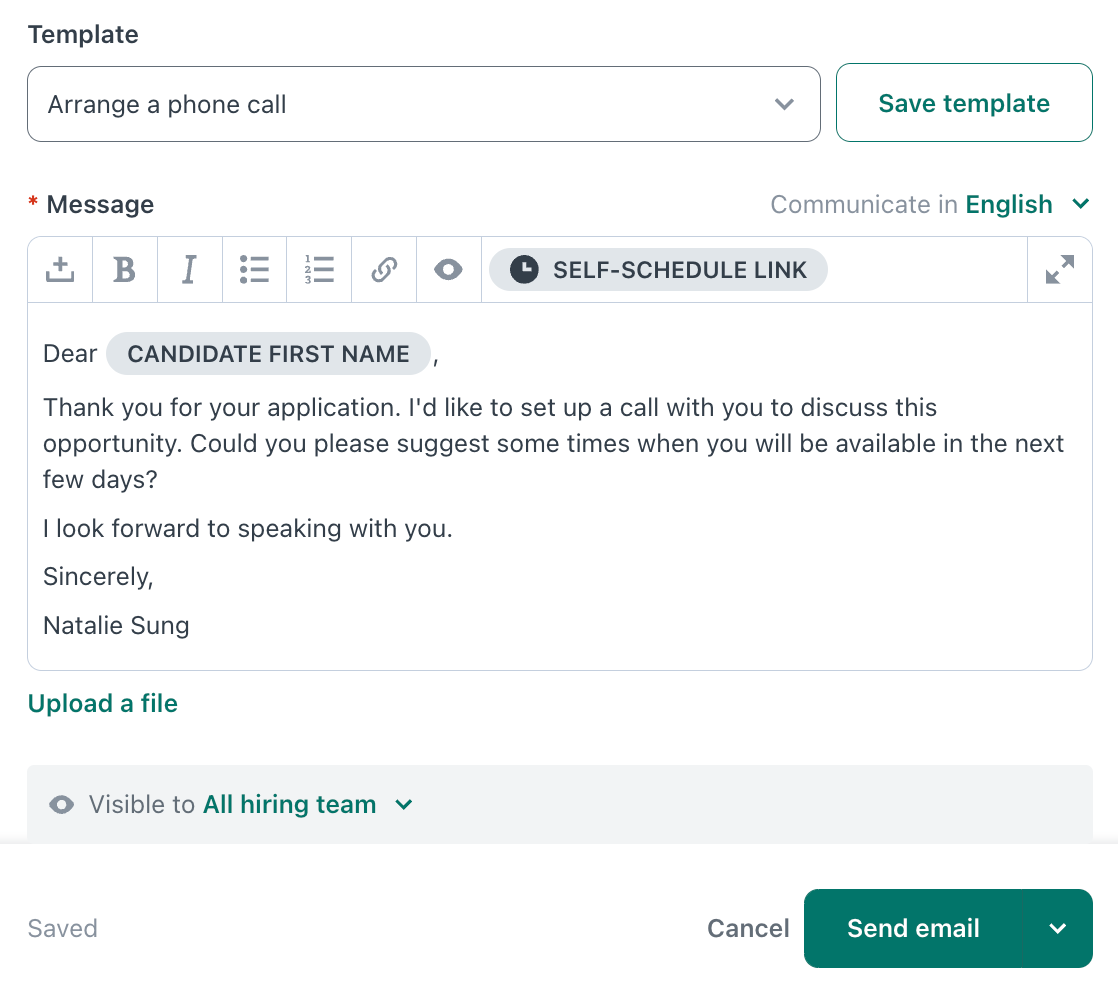Click the Send email button
The width and height of the screenshot is (1118, 995).
[x=913, y=928]
